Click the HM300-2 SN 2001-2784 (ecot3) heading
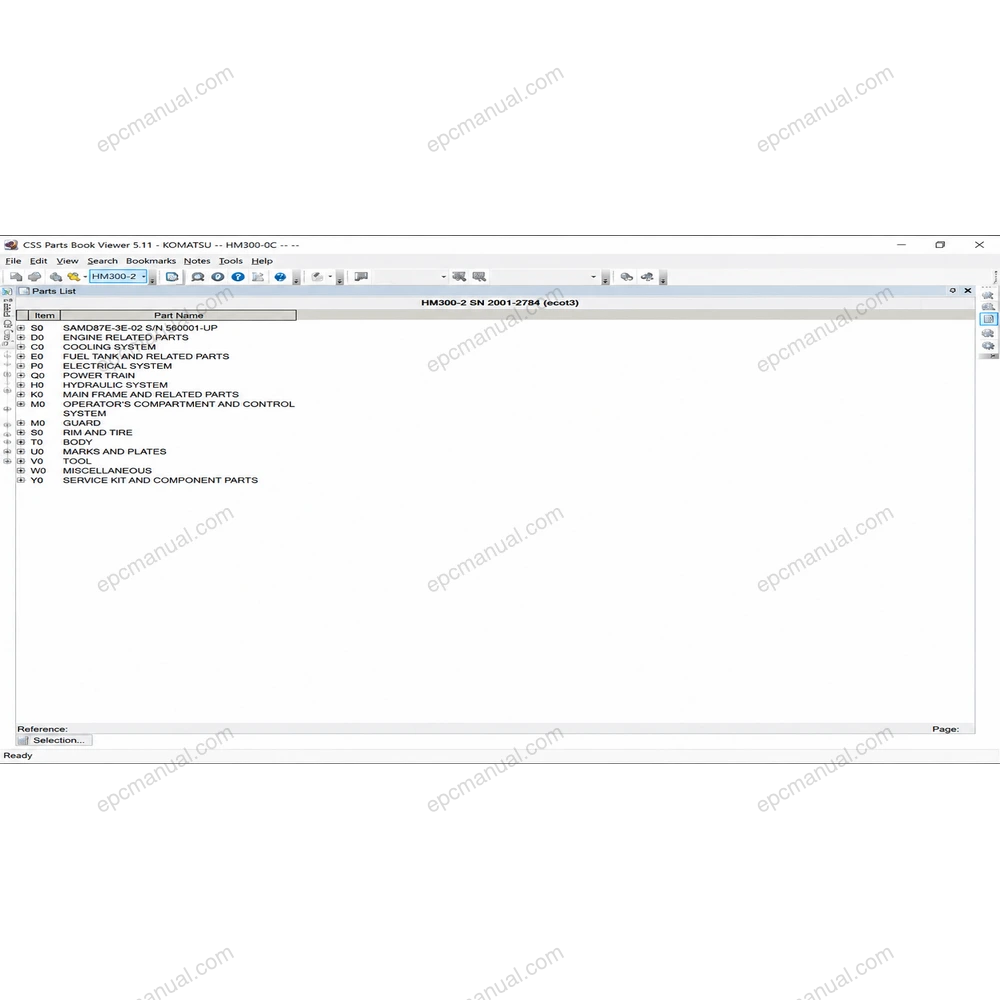 coord(500,303)
